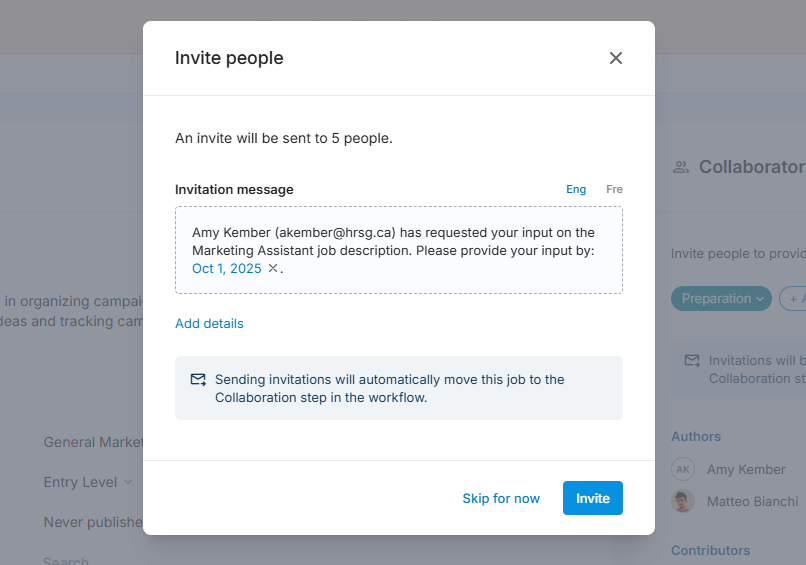The image size is (806, 565).
Task: Click the envelope icon beside Invitations text
Action: [x=691, y=360]
